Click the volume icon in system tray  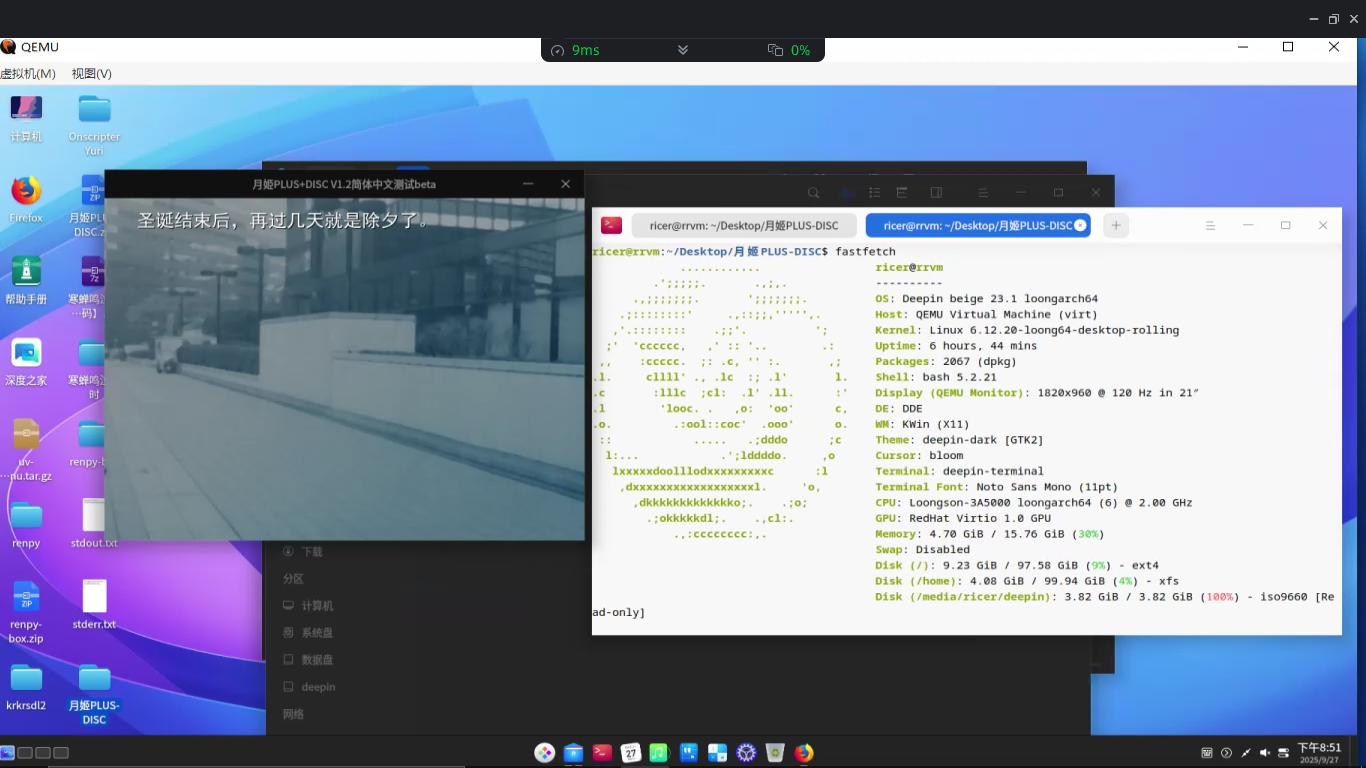1265,753
